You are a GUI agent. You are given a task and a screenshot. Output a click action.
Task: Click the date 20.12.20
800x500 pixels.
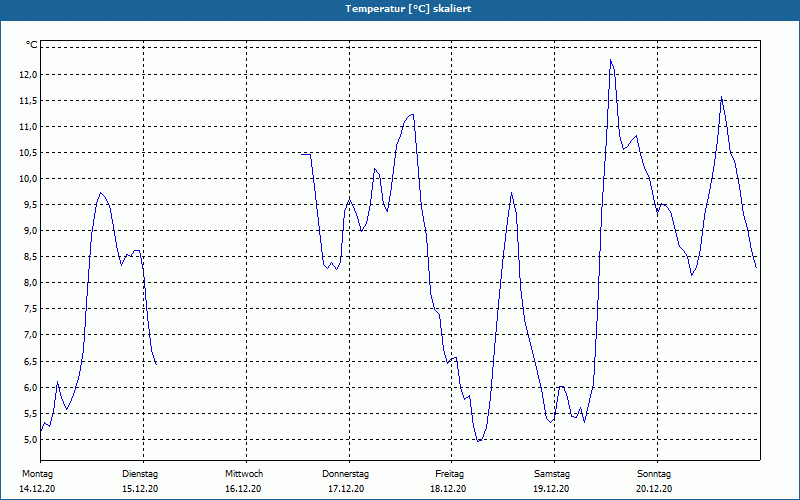[654, 489]
